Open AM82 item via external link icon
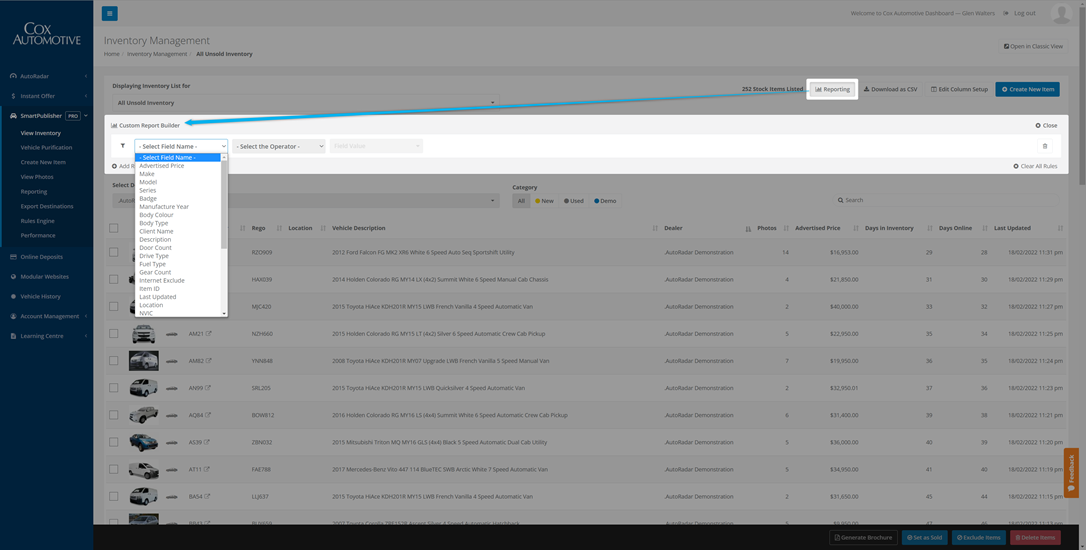Image resolution: width=1086 pixels, height=550 pixels. coord(208,361)
